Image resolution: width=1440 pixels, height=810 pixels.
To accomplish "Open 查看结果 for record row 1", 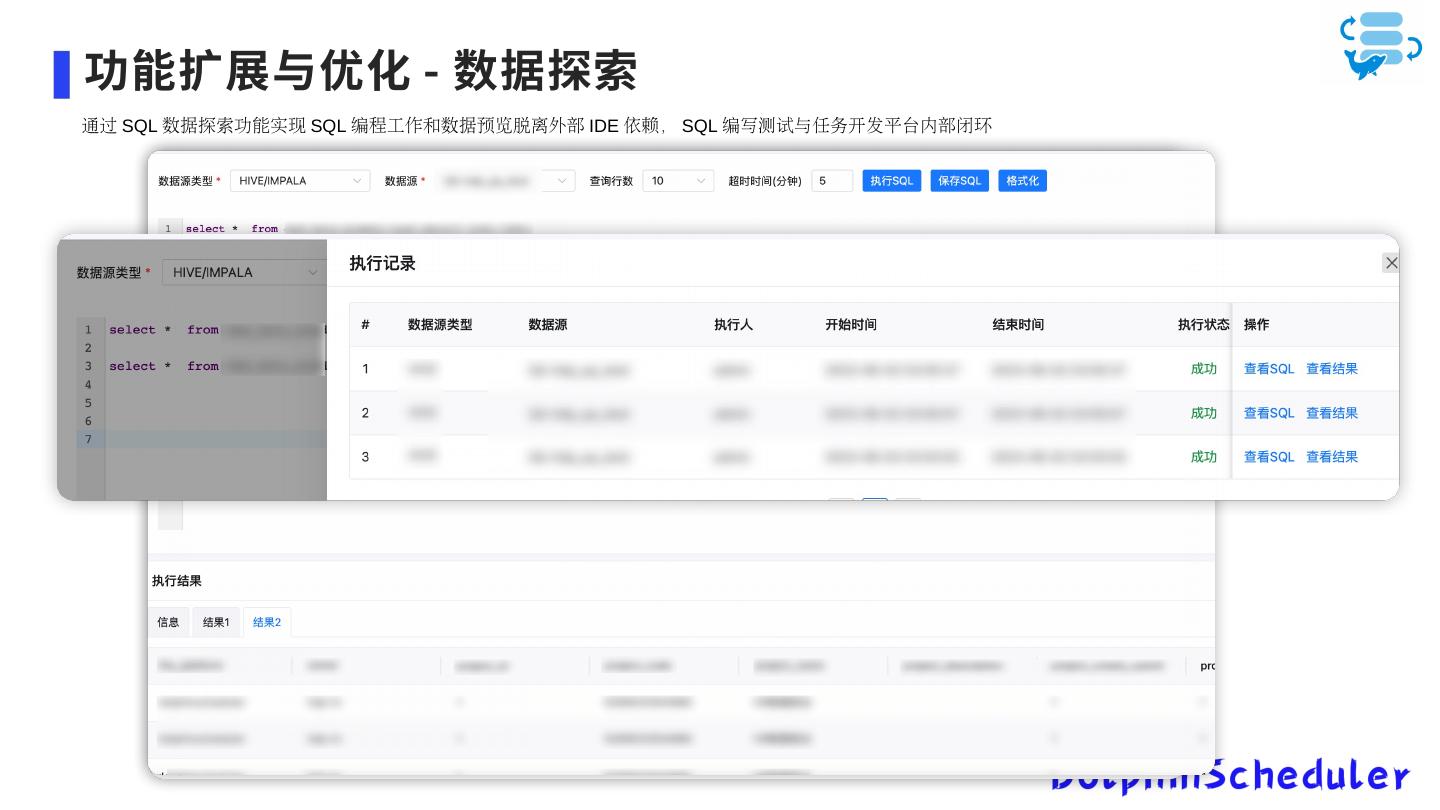I will [x=1332, y=369].
